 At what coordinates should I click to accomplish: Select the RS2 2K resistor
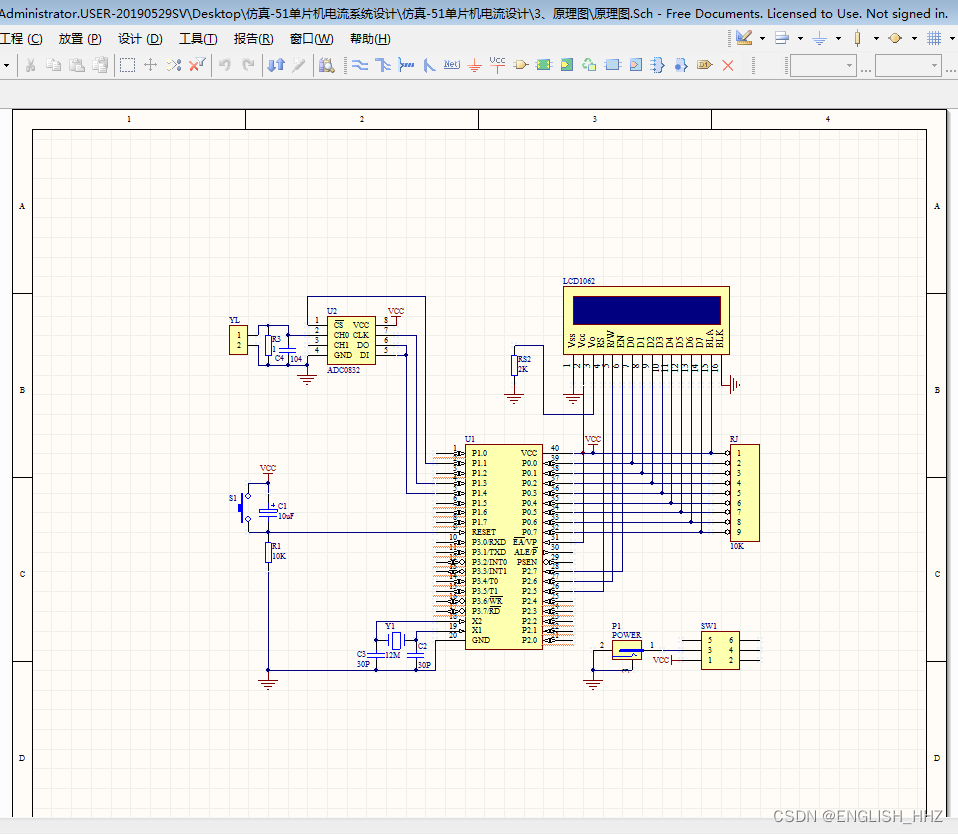point(514,365)
